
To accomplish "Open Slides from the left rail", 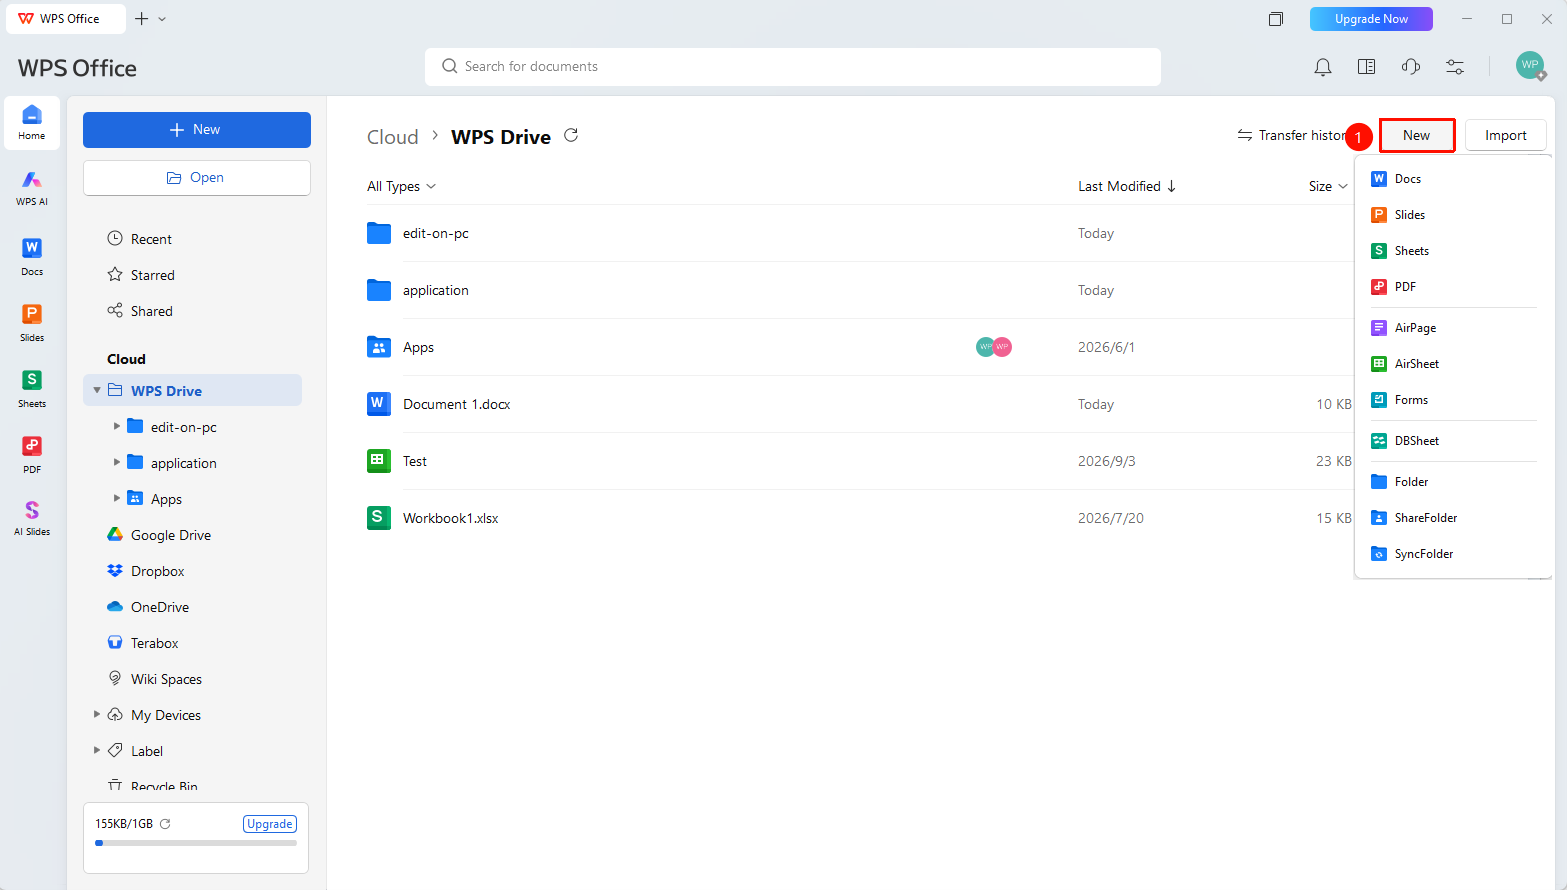I will (x=32, y=322).
